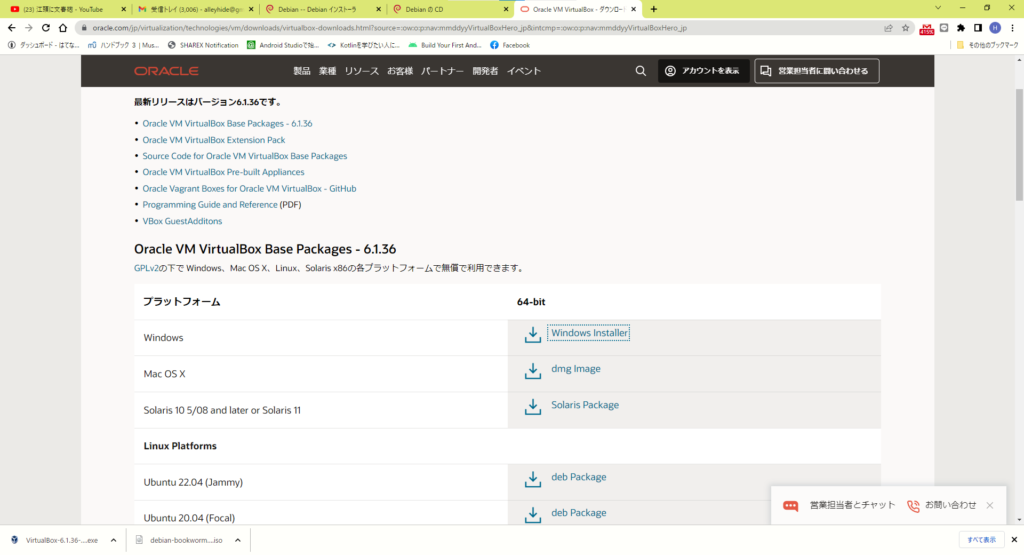The width and height of the screenshot is (1024, 555).
Task: Open the 業種 menu in Oracle navigation
Action: point(327,71)
